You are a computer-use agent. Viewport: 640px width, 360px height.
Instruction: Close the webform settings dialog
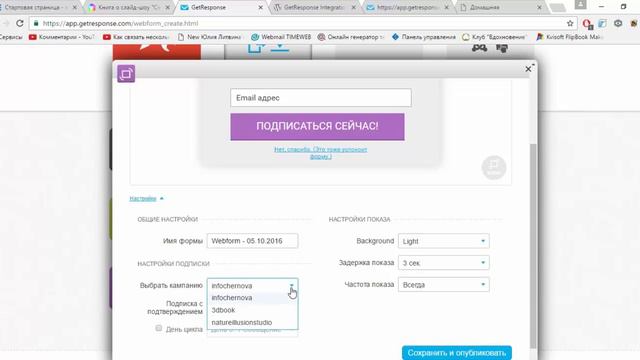click(x=528, y=69)
